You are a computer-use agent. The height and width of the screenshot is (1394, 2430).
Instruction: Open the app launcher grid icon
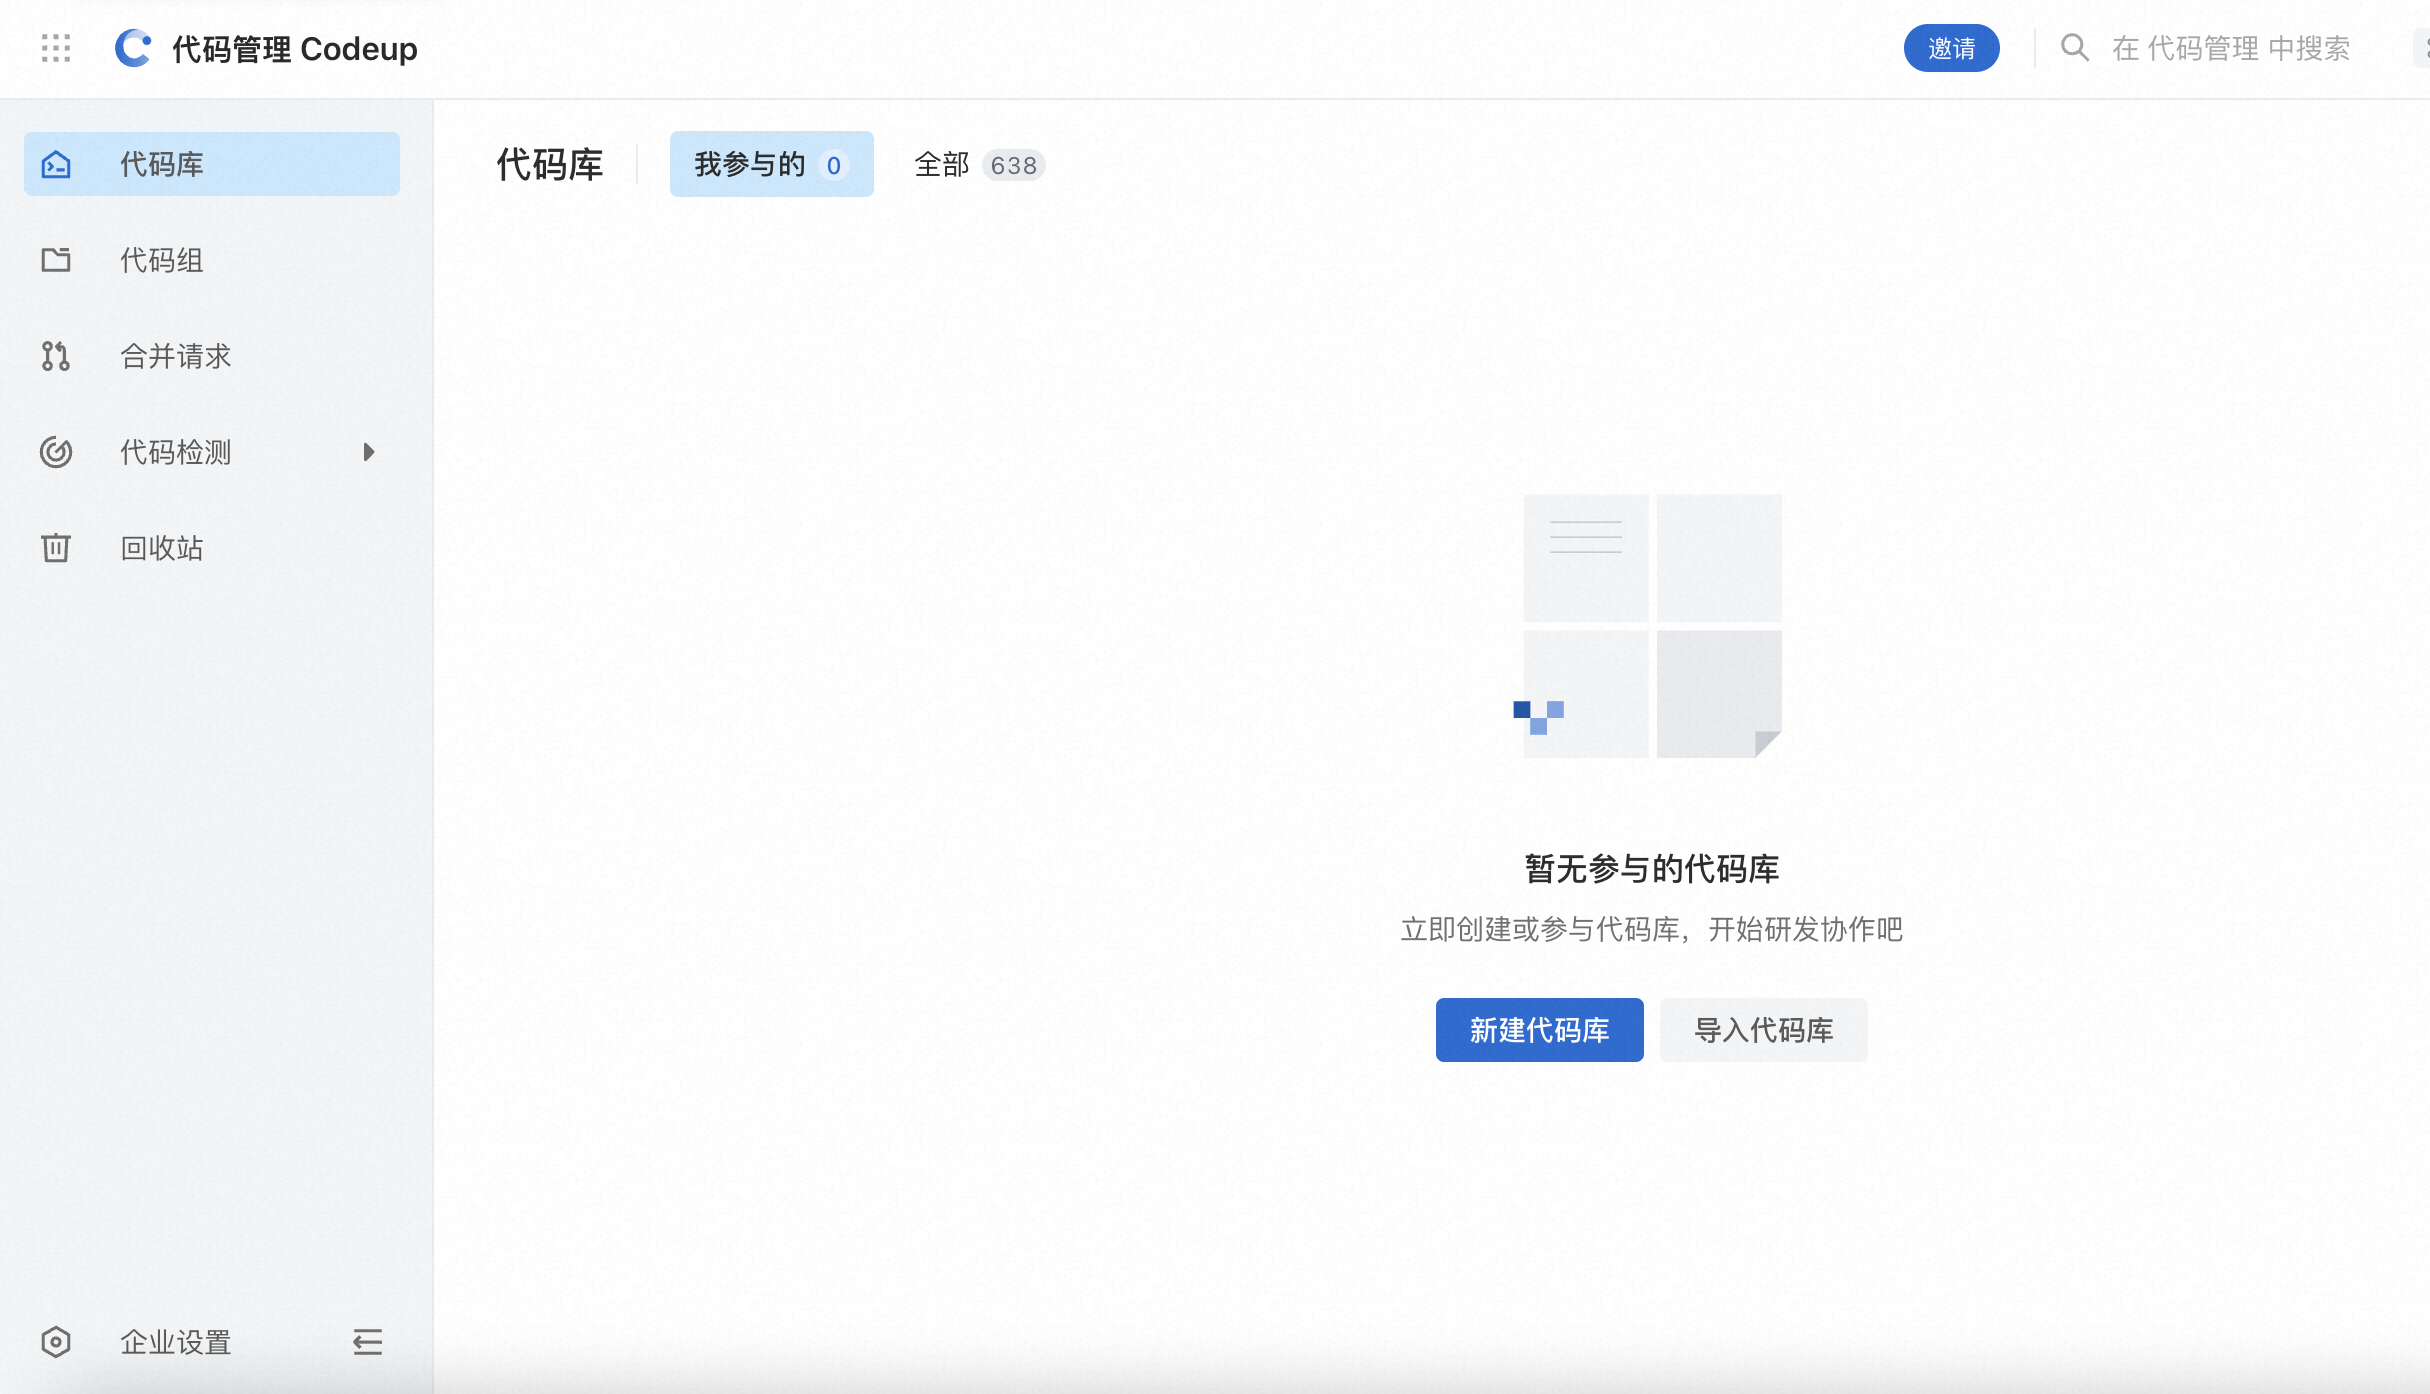pyautogui.click(x=56, y=48)
